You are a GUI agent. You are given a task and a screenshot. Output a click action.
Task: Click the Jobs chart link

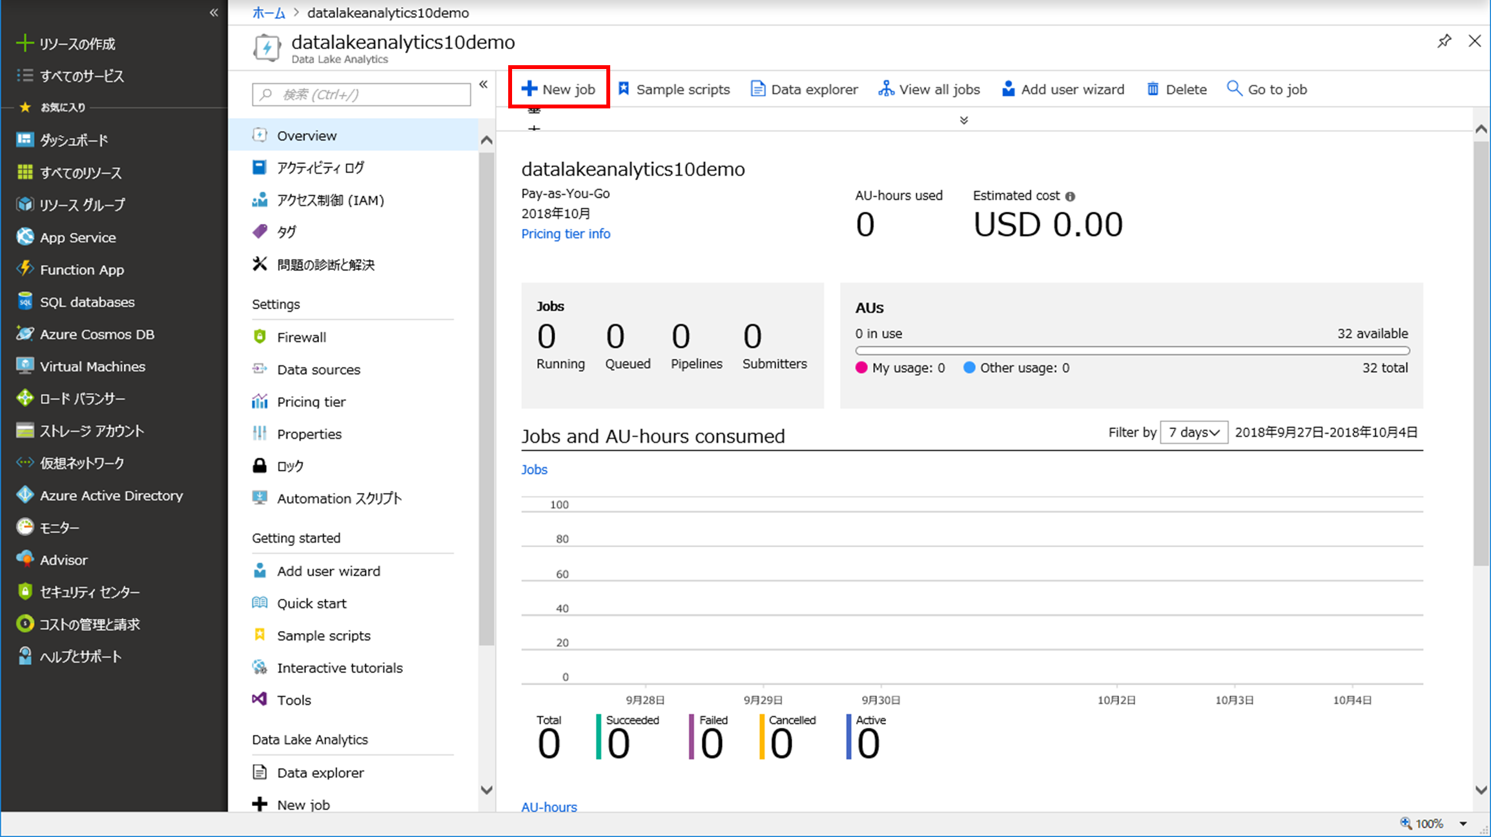(534, 469)
